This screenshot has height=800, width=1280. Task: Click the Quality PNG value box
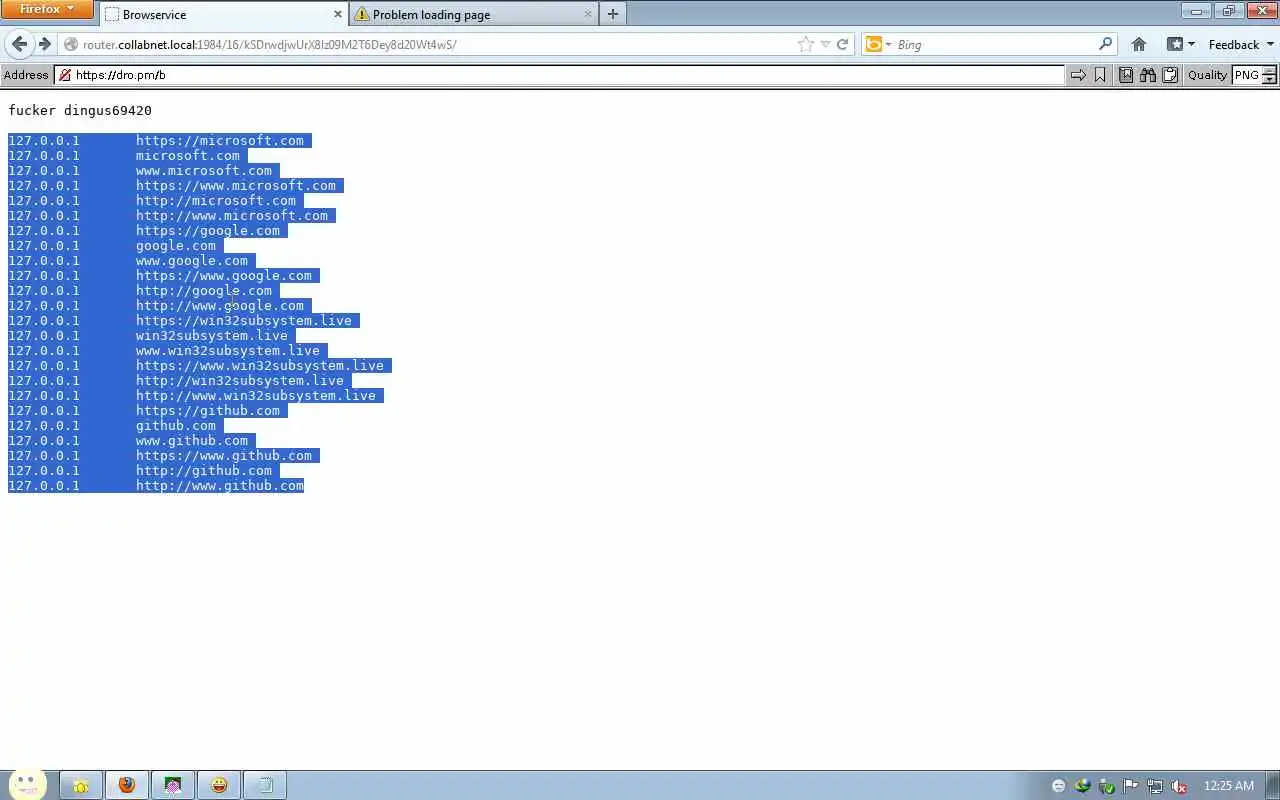[x=1247, y=75]
